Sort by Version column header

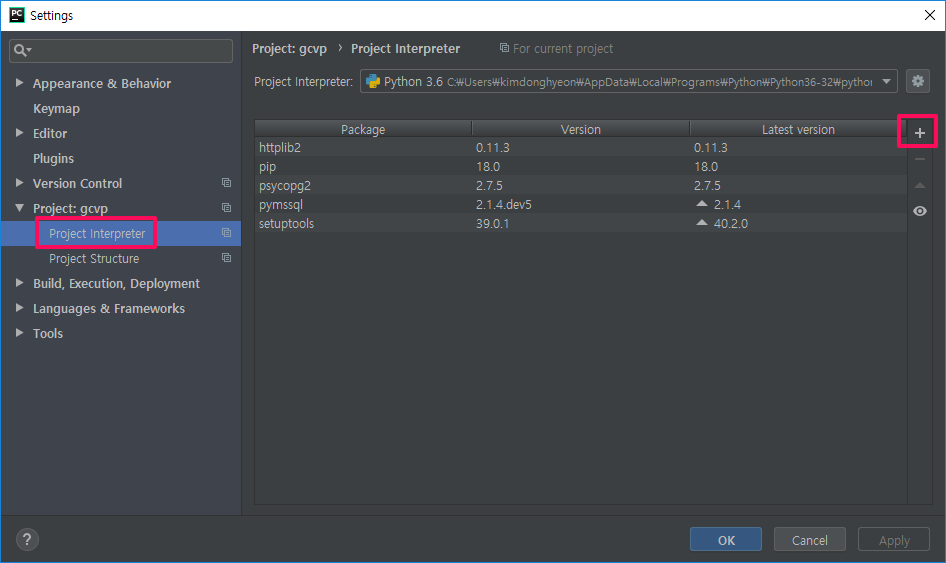point(580,129)
